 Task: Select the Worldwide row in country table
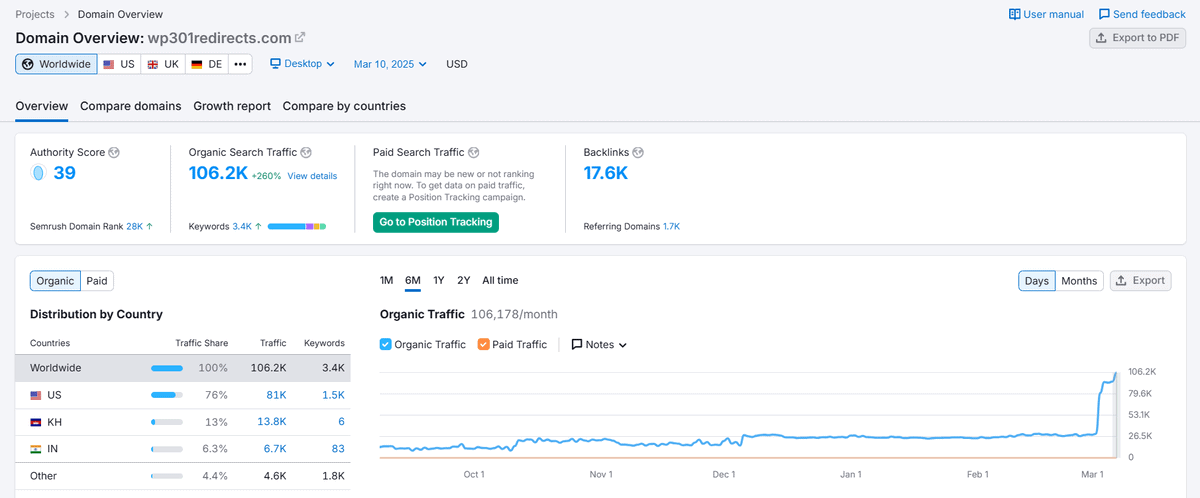point(183,368)
